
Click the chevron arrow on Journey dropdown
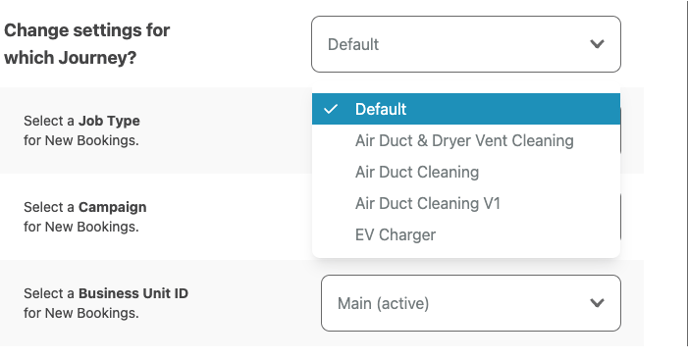[x=597, y=44]
